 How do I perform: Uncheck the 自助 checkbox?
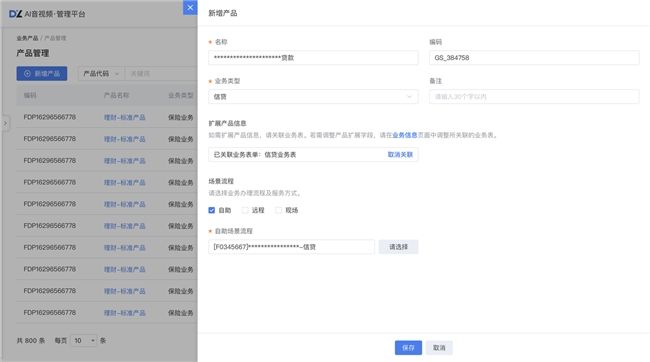coord(211,210)
